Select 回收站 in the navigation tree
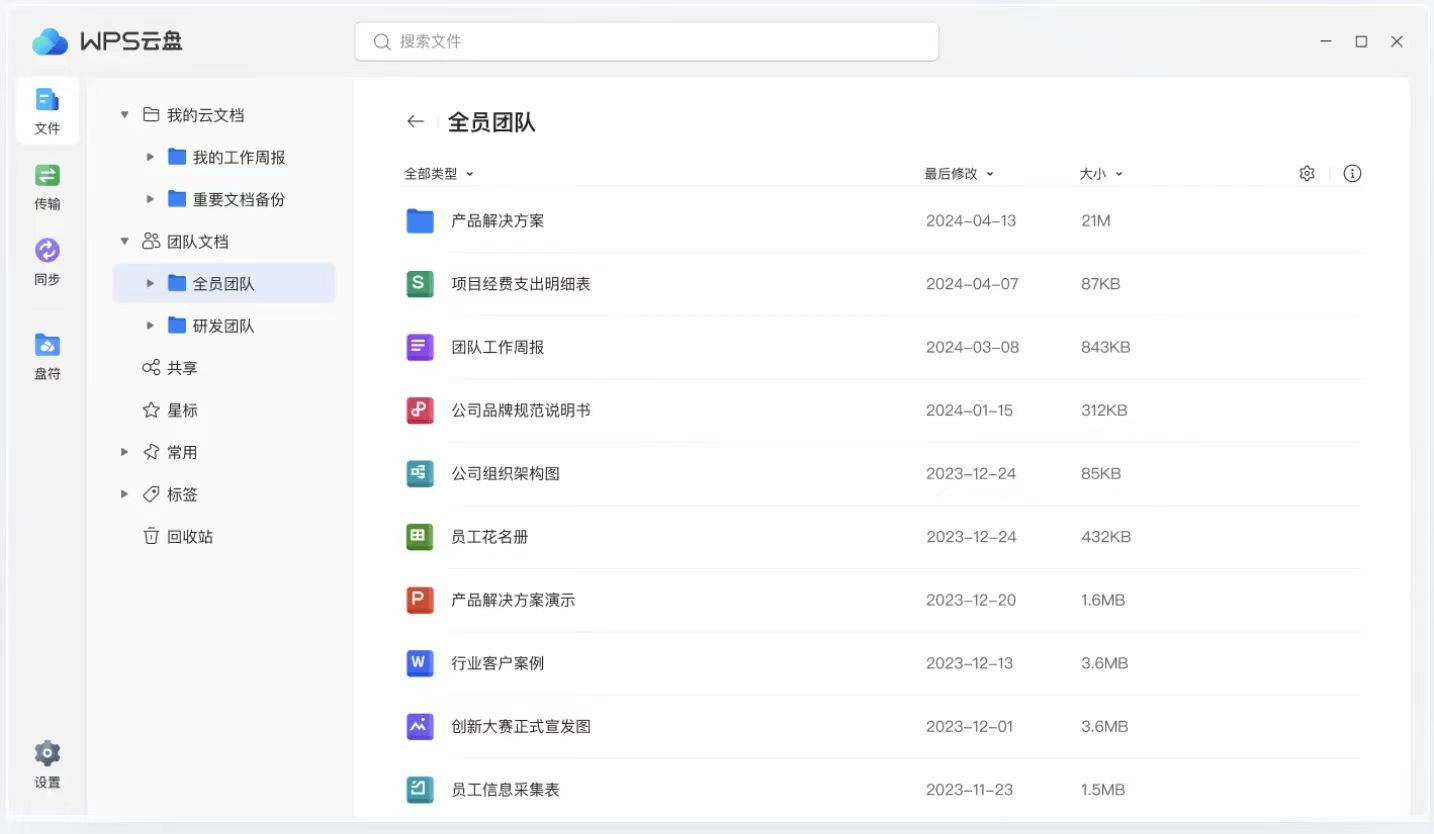 (x=189, y=537)
